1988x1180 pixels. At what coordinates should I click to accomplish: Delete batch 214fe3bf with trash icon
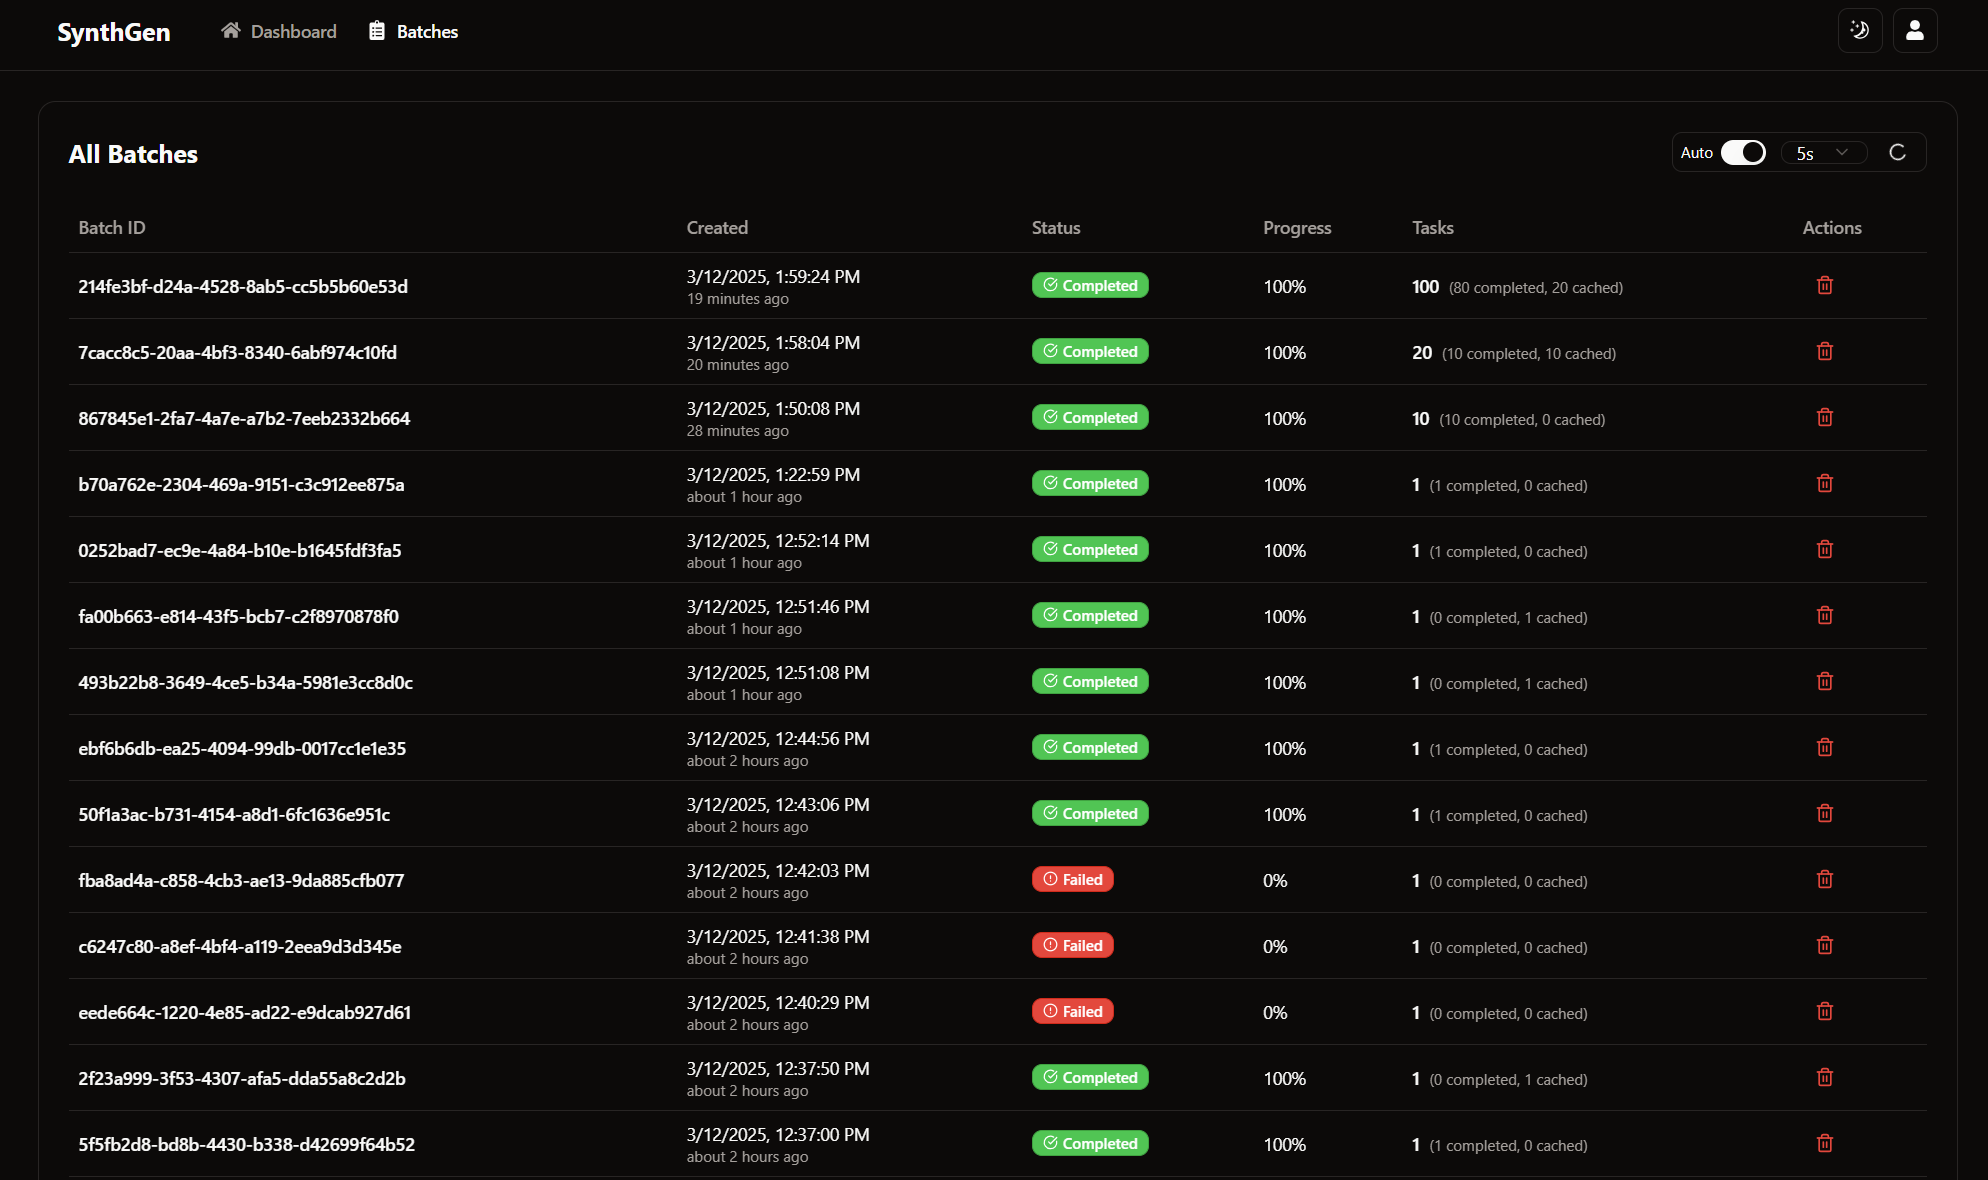pos(1824,286)
